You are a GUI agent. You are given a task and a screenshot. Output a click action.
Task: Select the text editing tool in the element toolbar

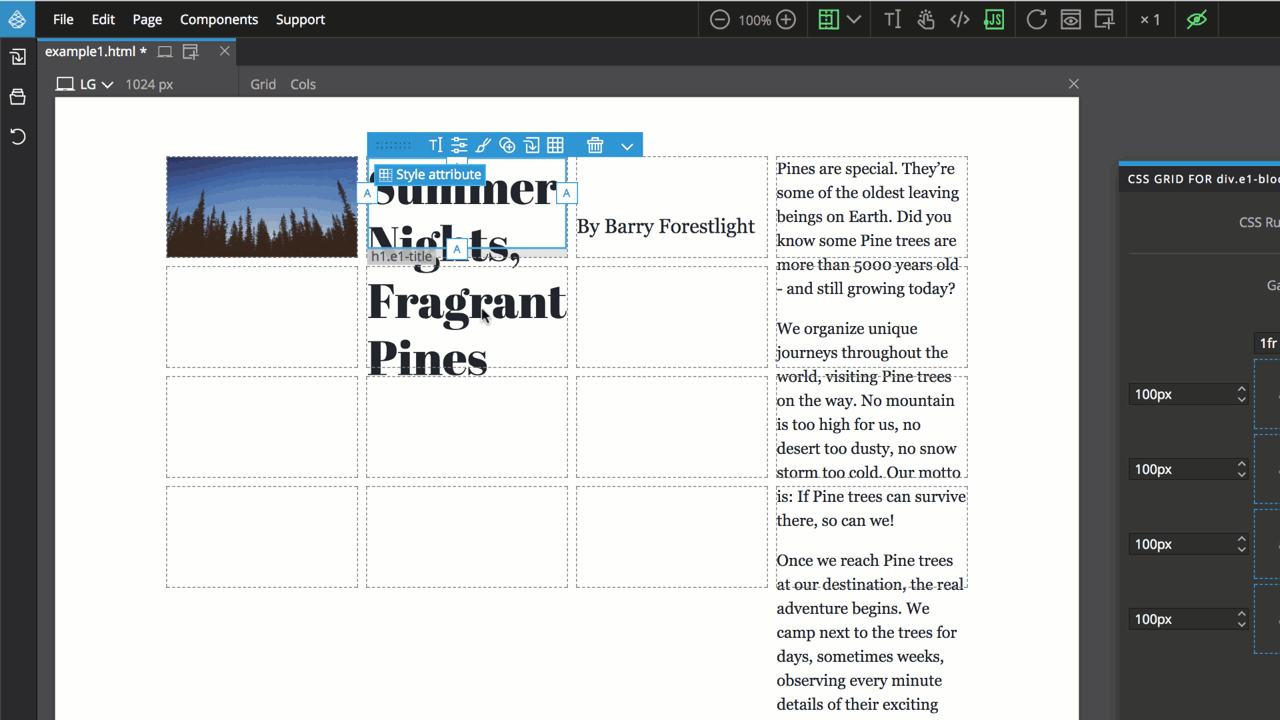[x=436, y=144]
